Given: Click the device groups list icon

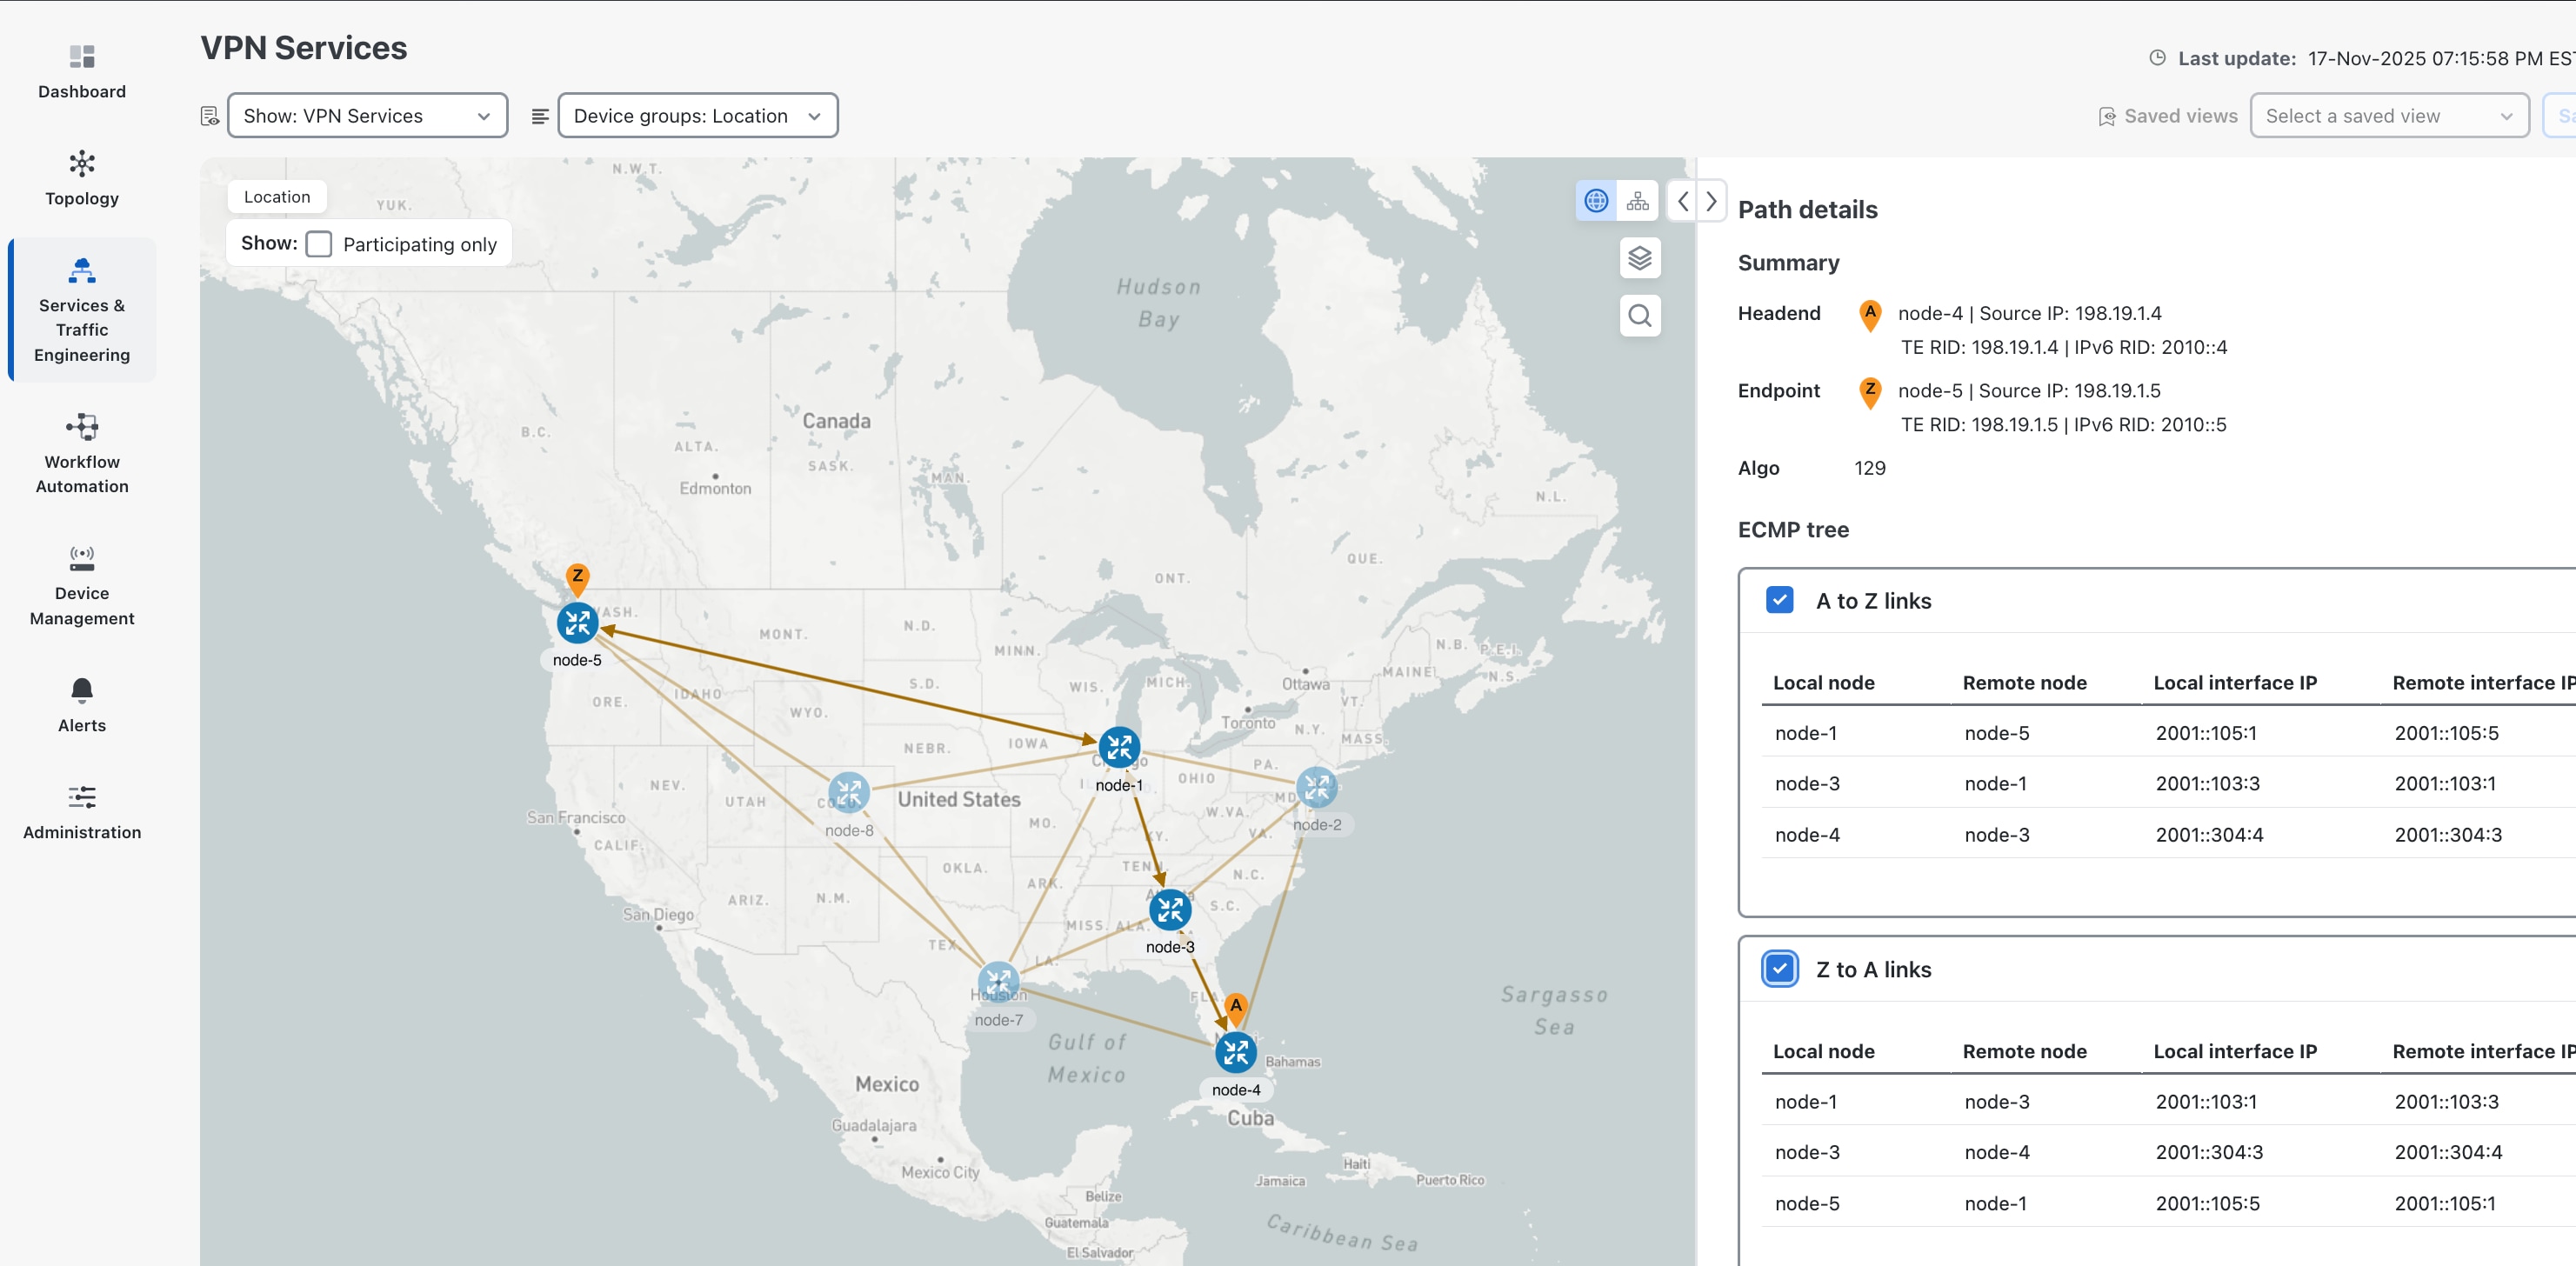Looking at the screenshot, I should tap(540, 116).
